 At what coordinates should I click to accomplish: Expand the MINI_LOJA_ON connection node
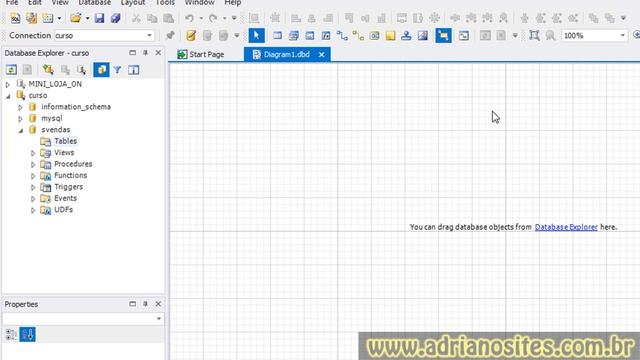click(x=8, y=84)
